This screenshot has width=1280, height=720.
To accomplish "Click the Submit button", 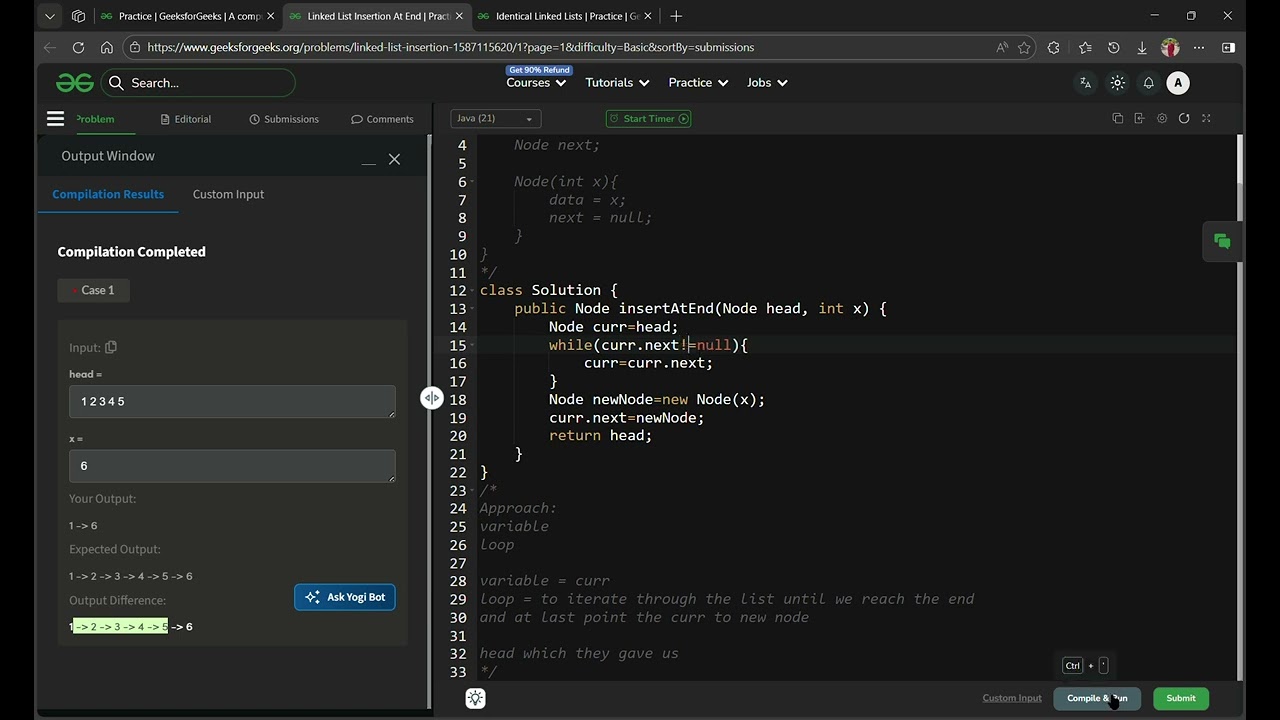I will (1180, 698).
